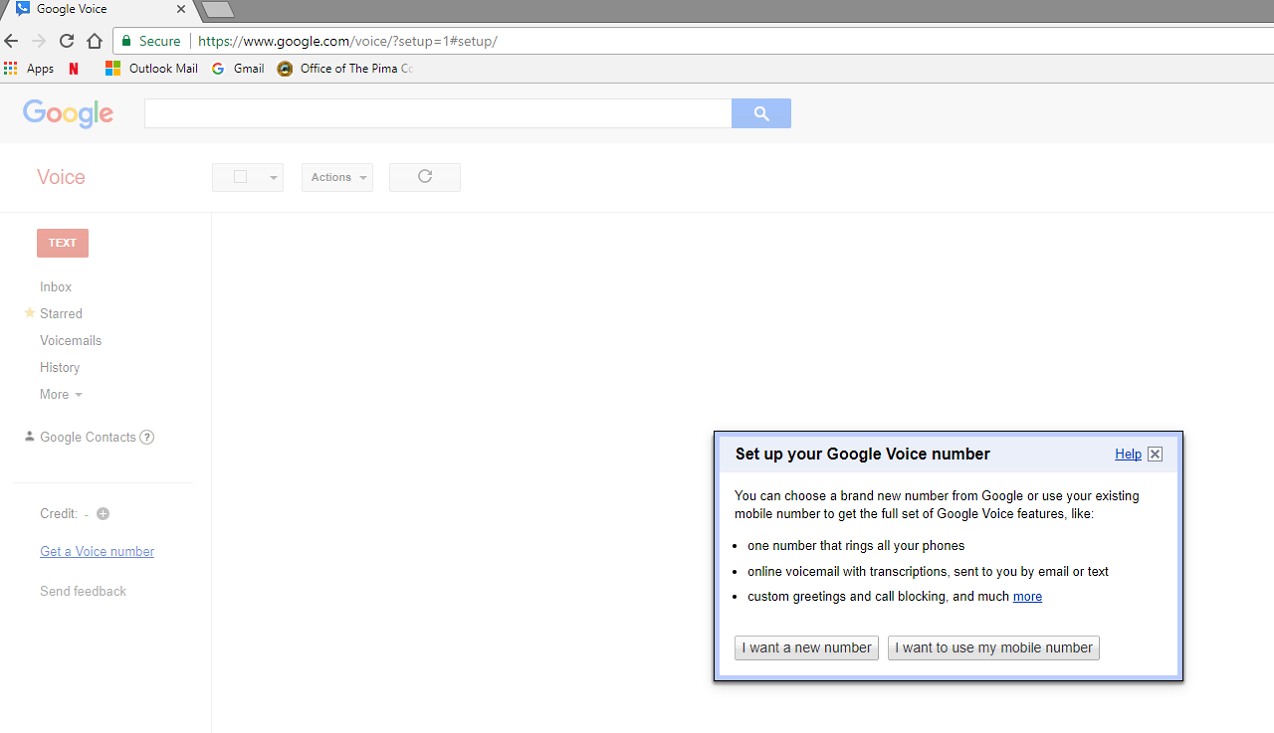
Task: Switch to the TEXT tab
Action: coord(62,242)
